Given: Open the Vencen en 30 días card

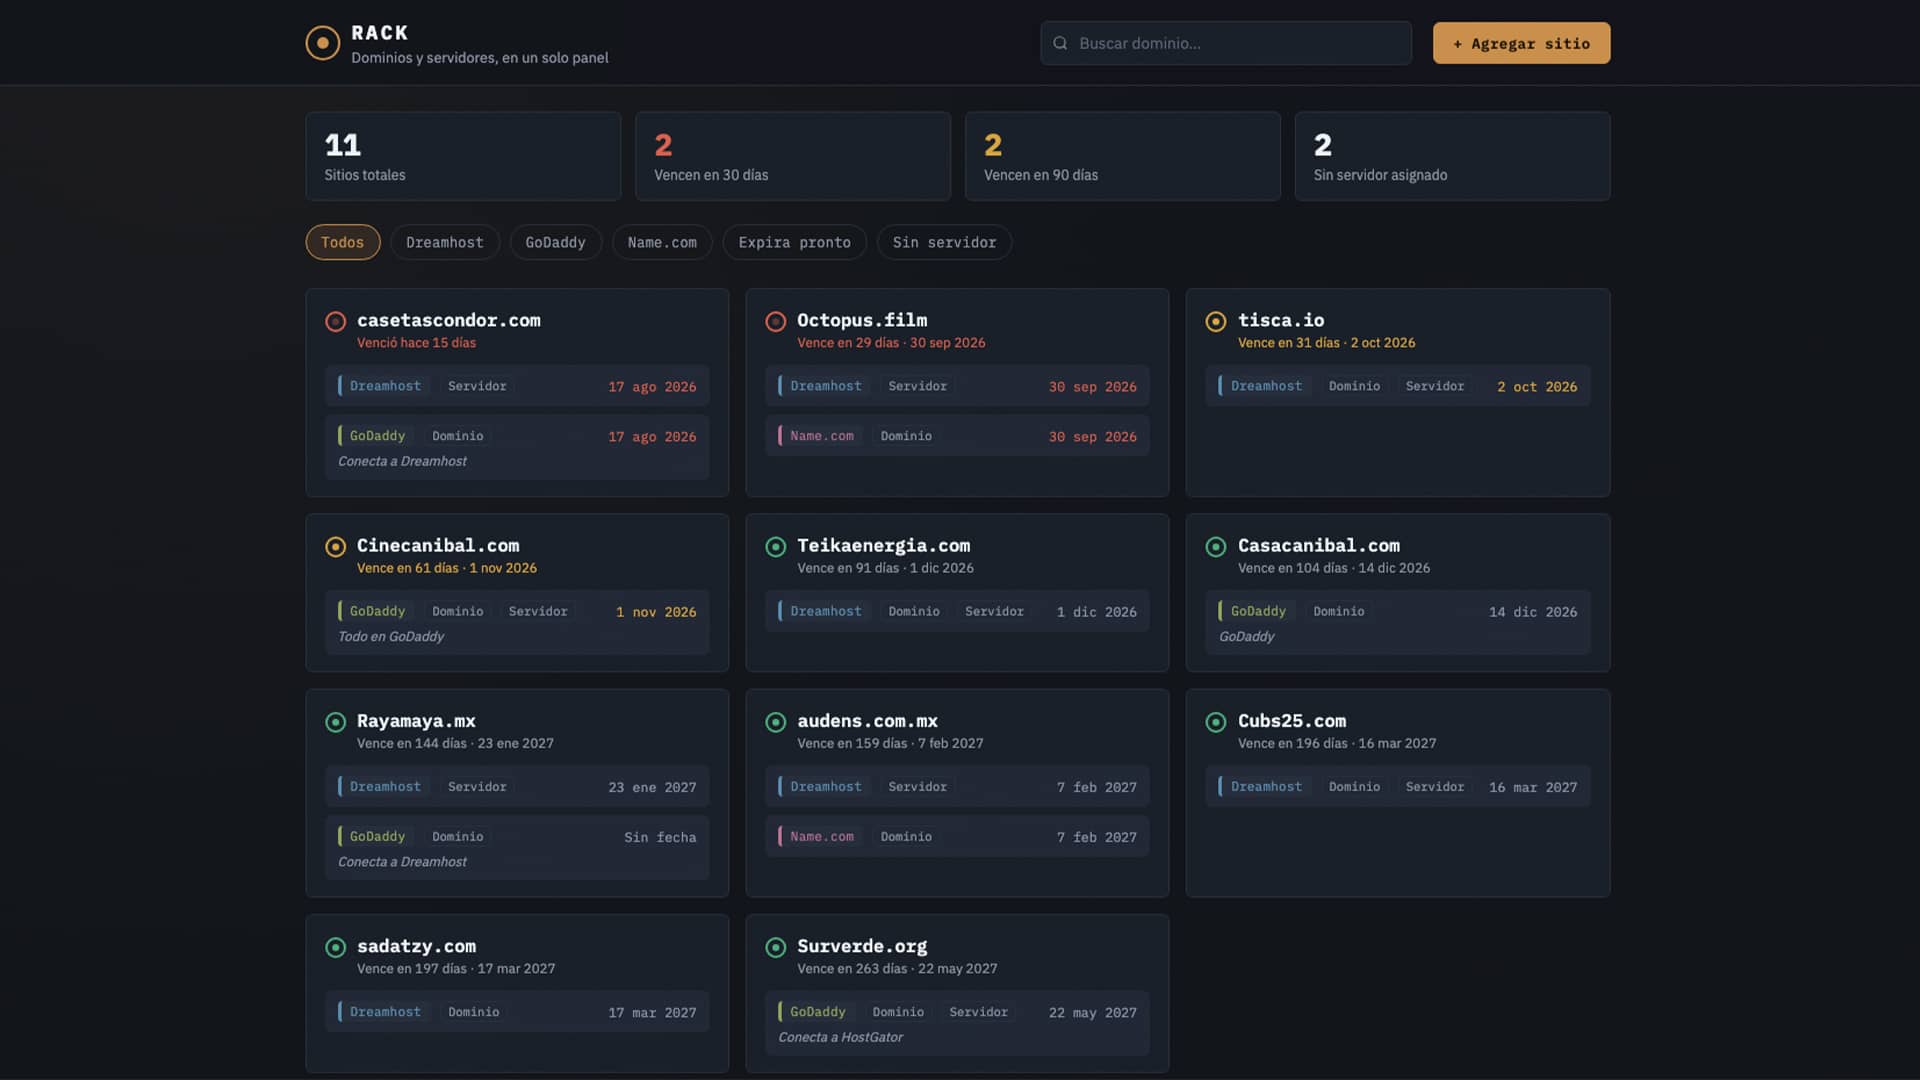Looking at the screenshot, I should pyautogui.click(x=793, y=156).
